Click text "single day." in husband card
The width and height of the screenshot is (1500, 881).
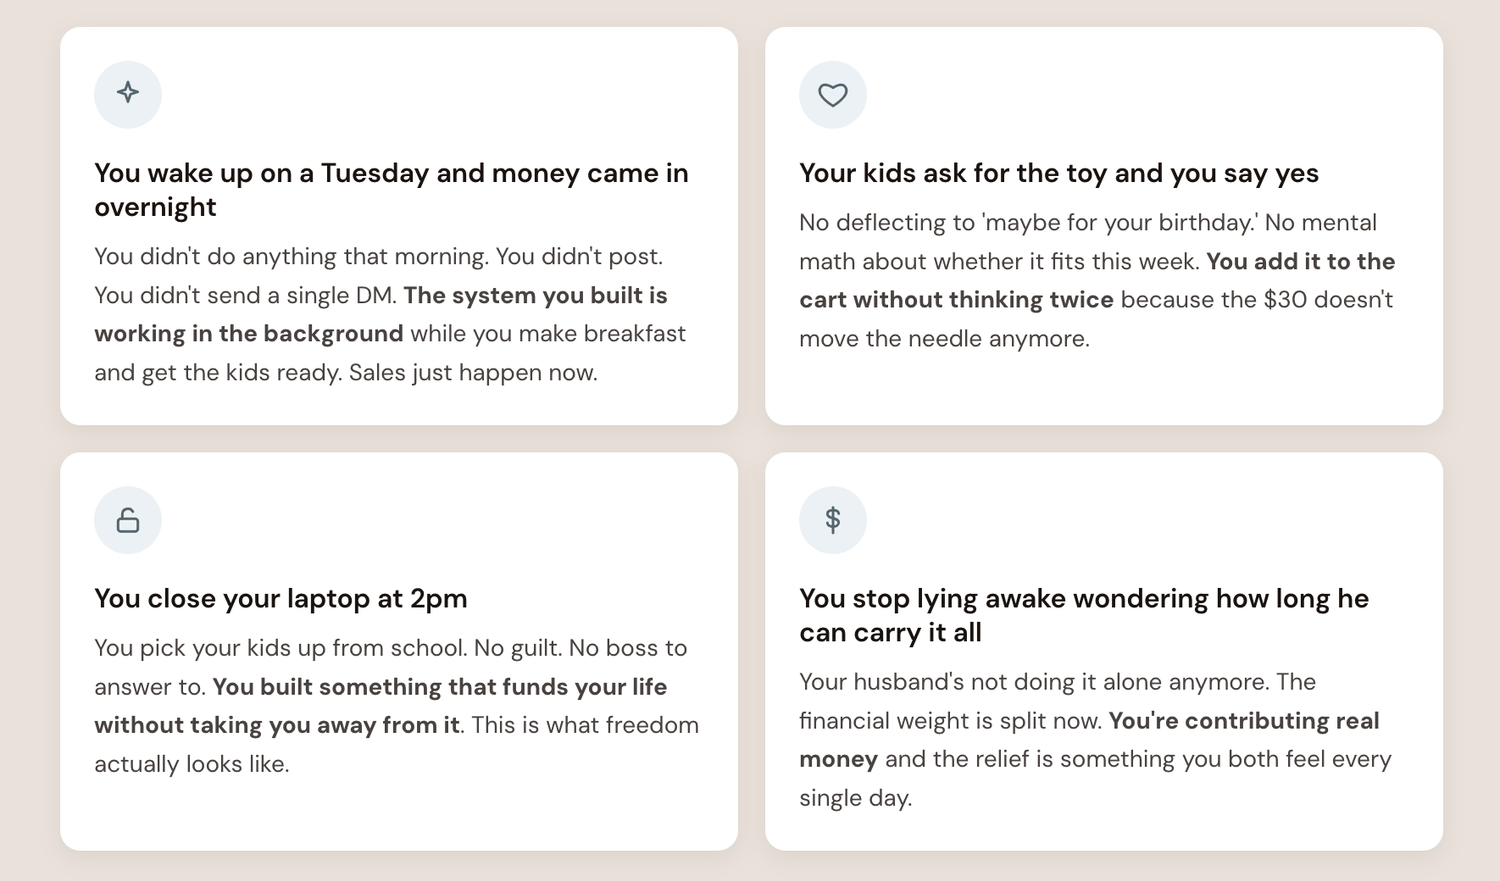[x=856, y=798]
